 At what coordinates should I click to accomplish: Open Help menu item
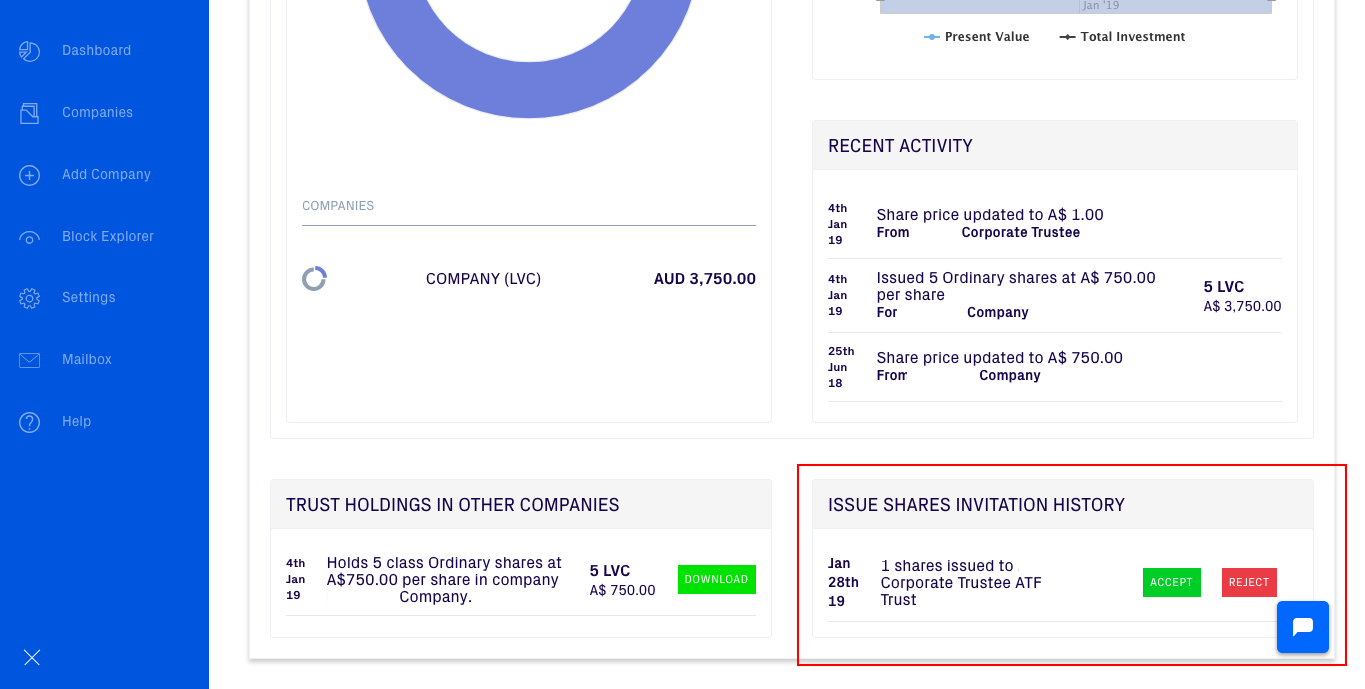(76, 422)
